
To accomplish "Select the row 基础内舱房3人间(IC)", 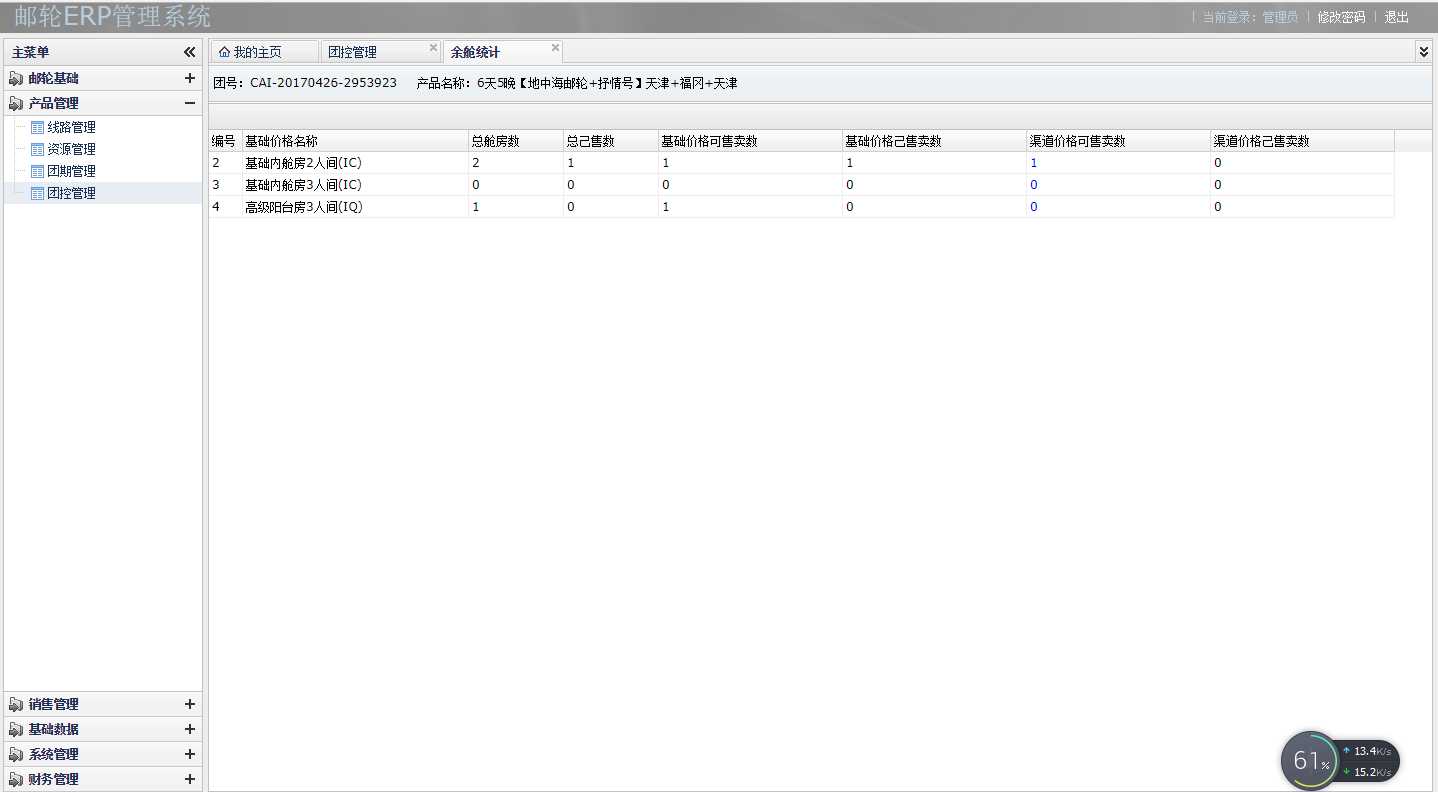I will [801, 184].
